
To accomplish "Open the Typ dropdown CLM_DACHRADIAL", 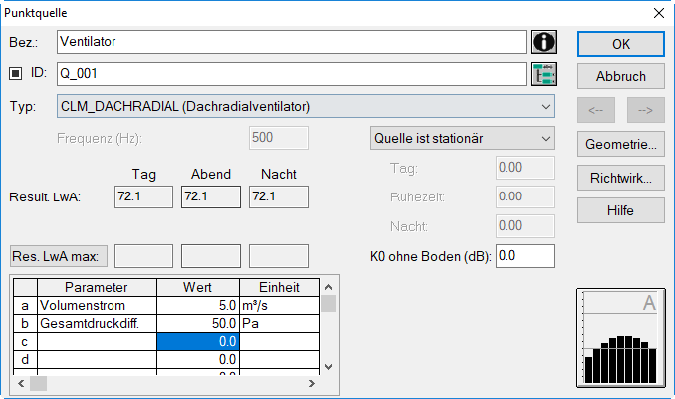I will pos(306,106).
